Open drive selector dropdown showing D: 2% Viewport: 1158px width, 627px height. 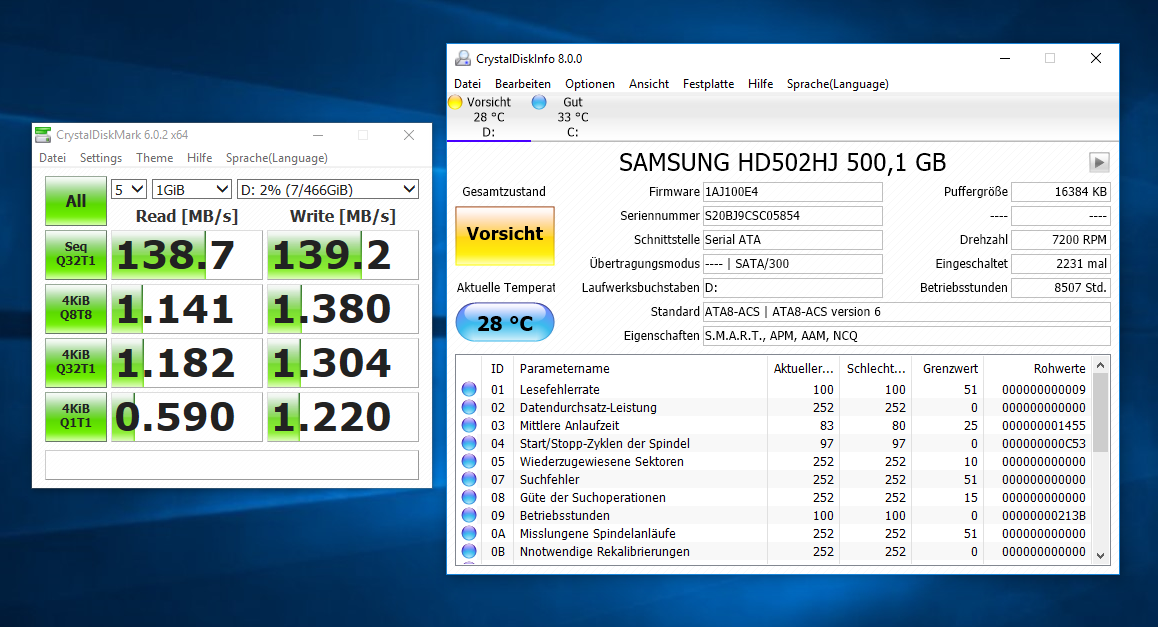tap(328, 190)
